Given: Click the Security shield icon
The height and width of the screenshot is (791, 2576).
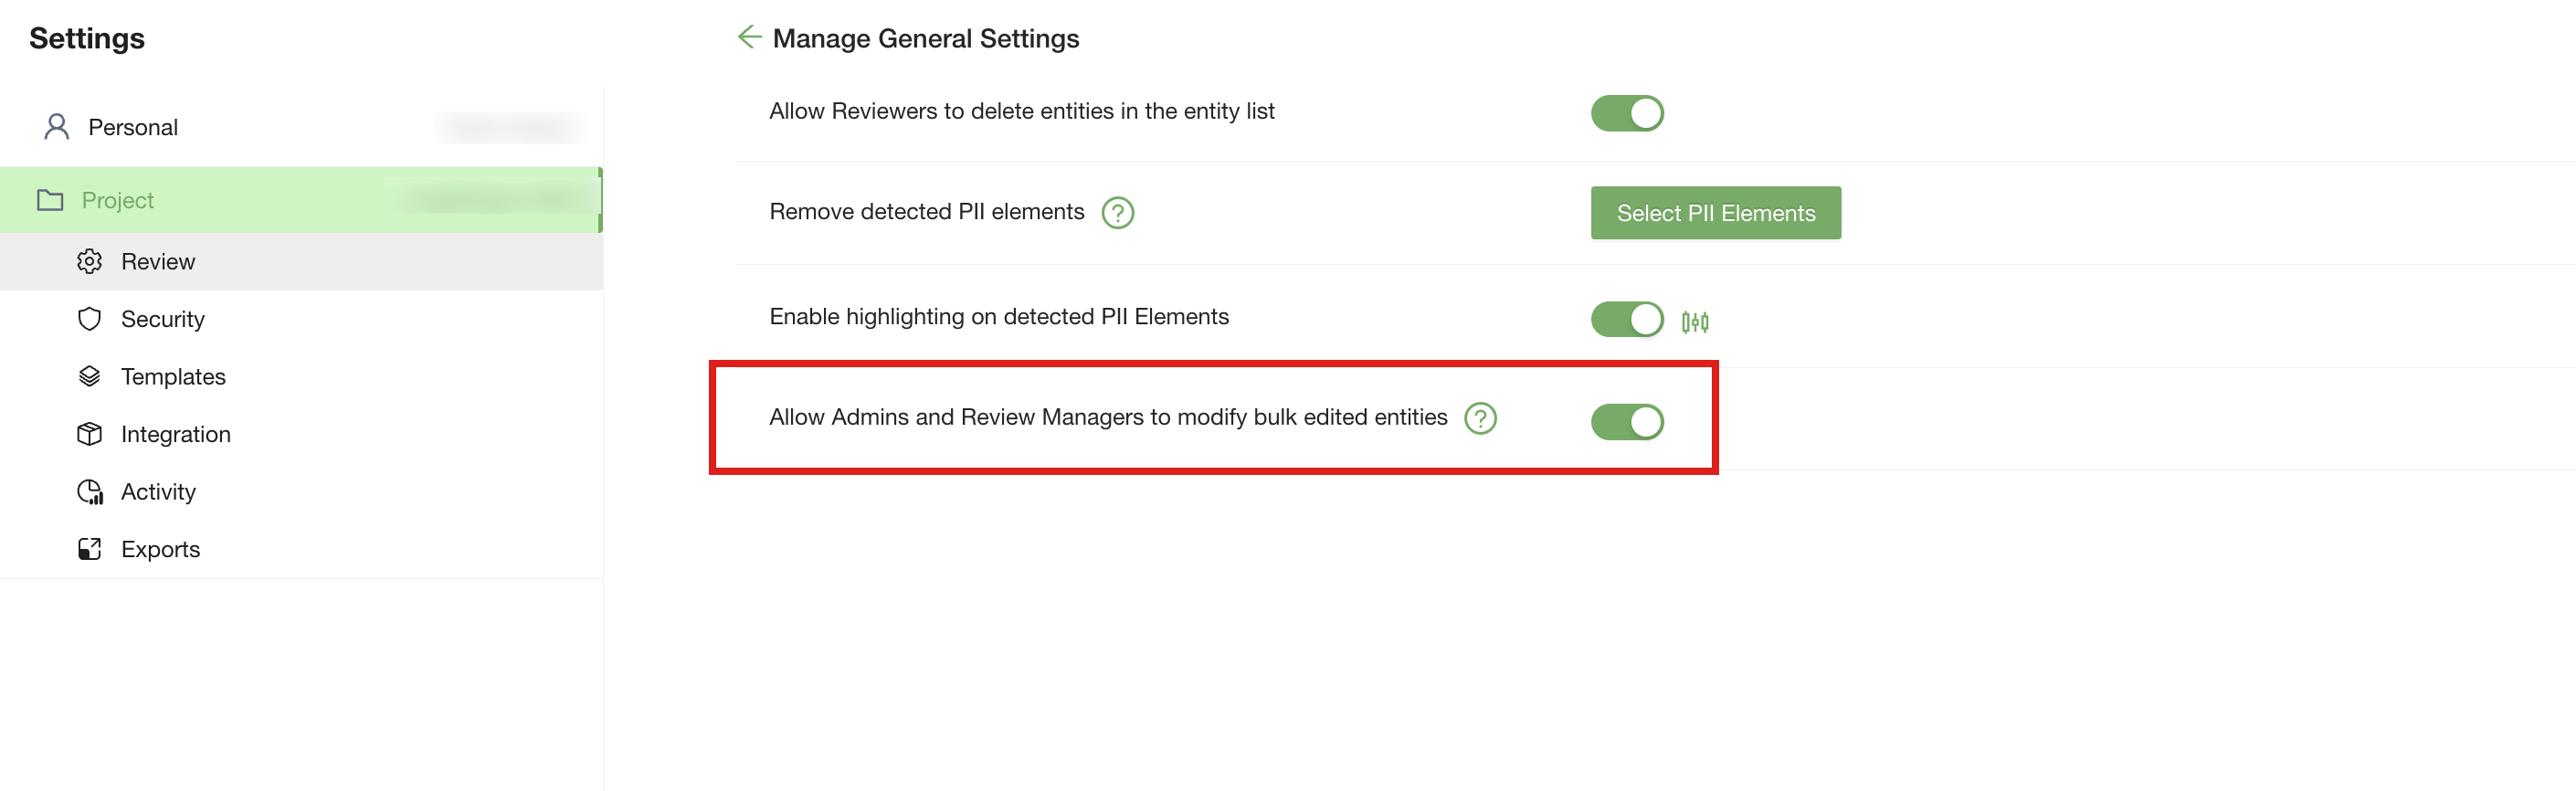Looking at the screenshot, I should point(90,319).
